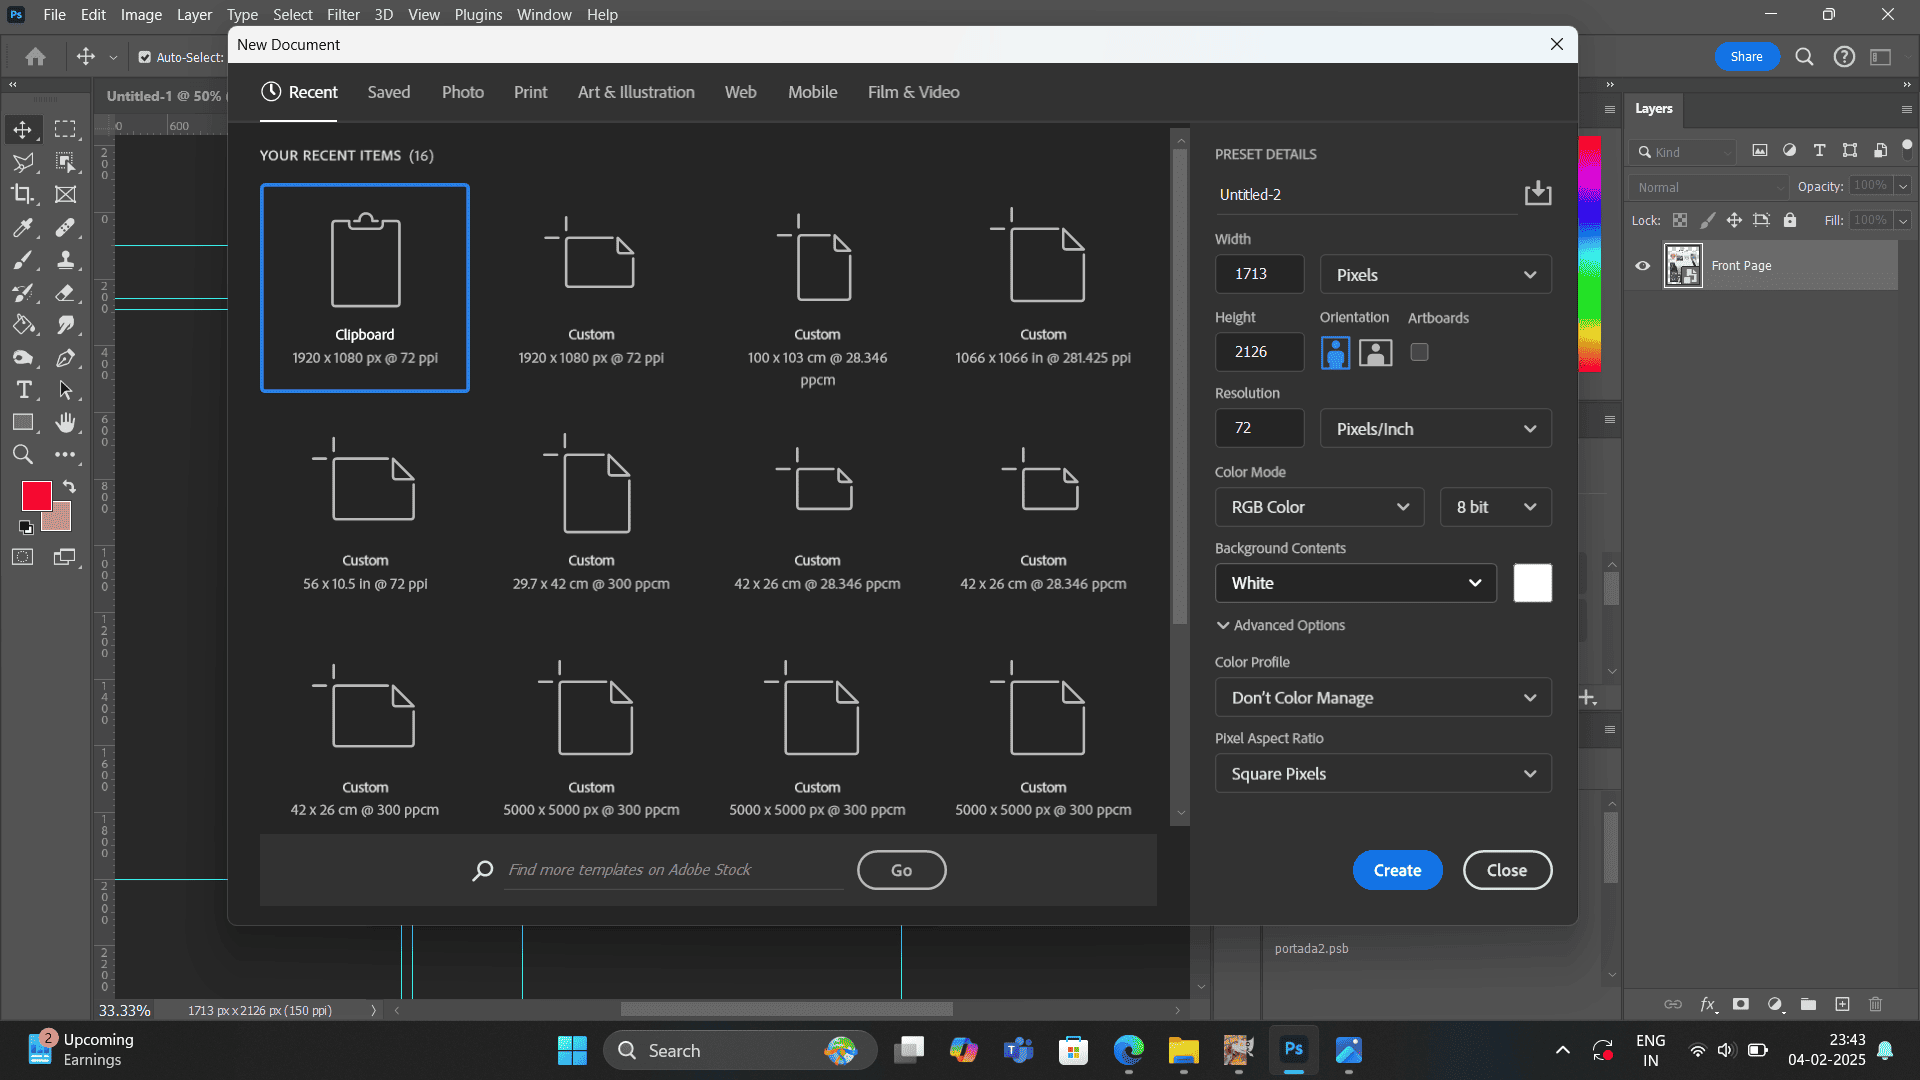Open the Normal blend mode dropdown

(1708, 187)
